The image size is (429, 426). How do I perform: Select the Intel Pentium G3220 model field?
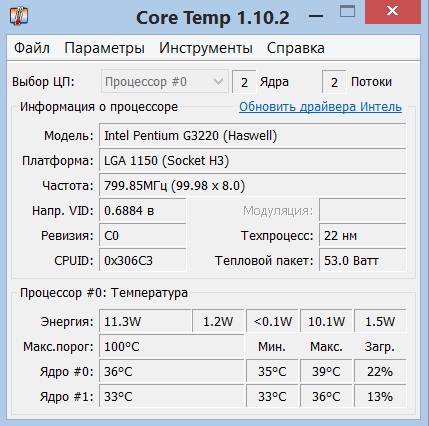coord(253,136)
